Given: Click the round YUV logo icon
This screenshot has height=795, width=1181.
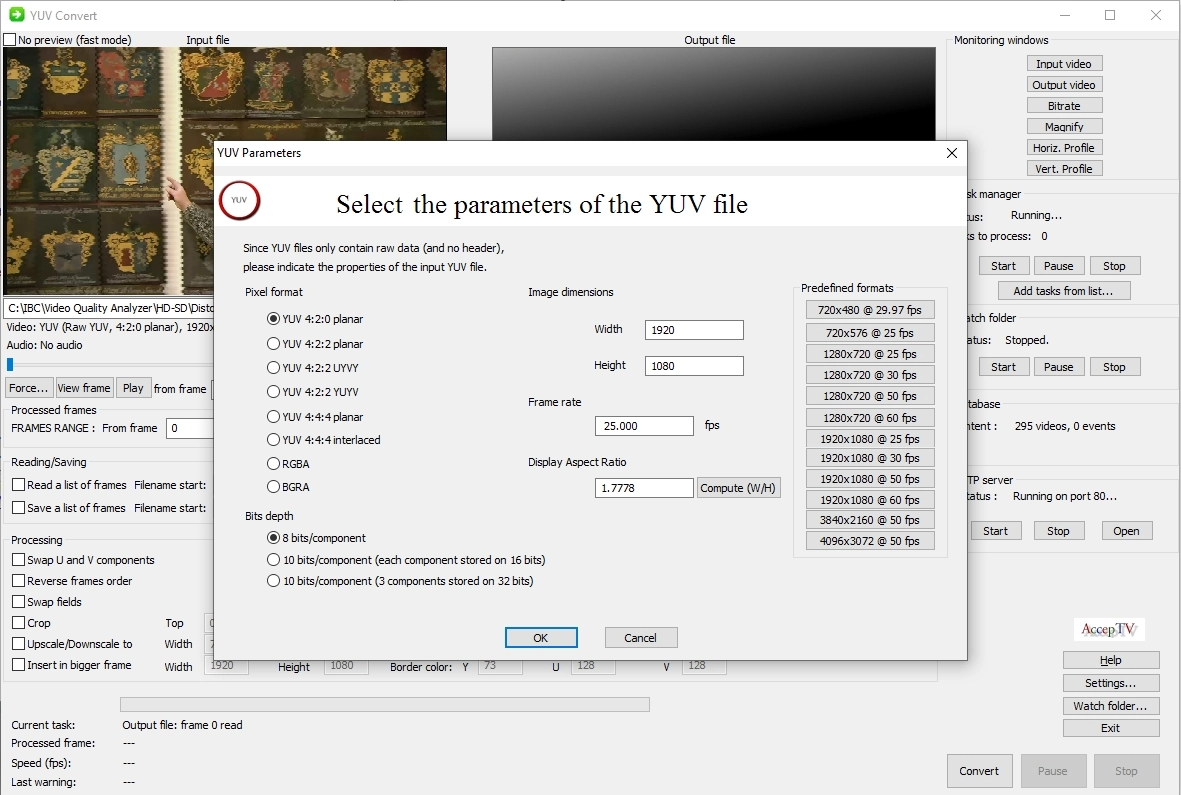Looking at the screenshot, I should pos(239,200).
